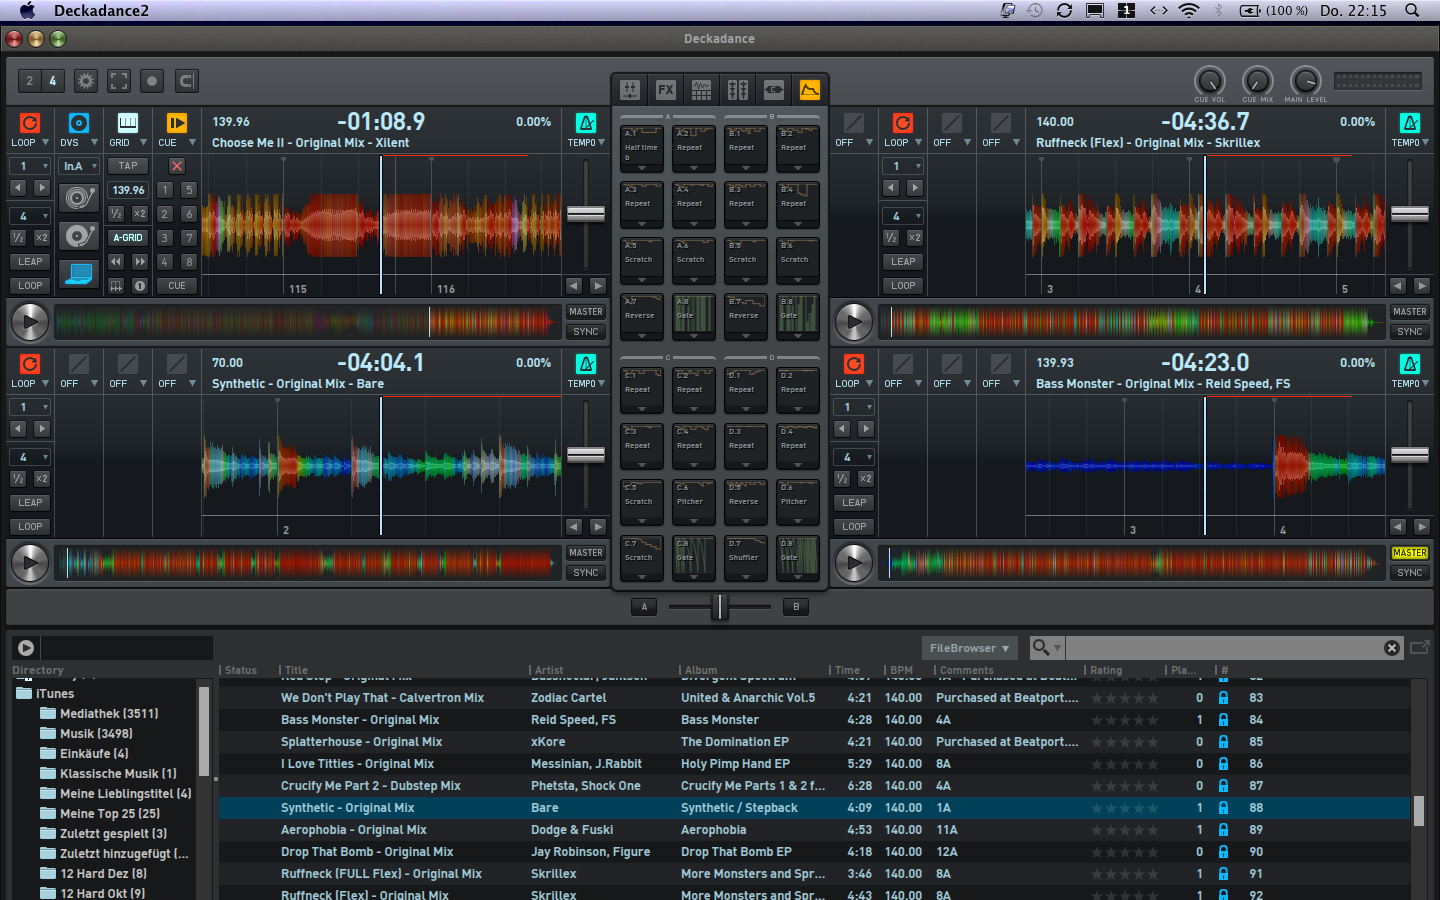Click the blue DVS vinyl icon
Viewport: 1440px width, 900px height.
tap(78, 123)
